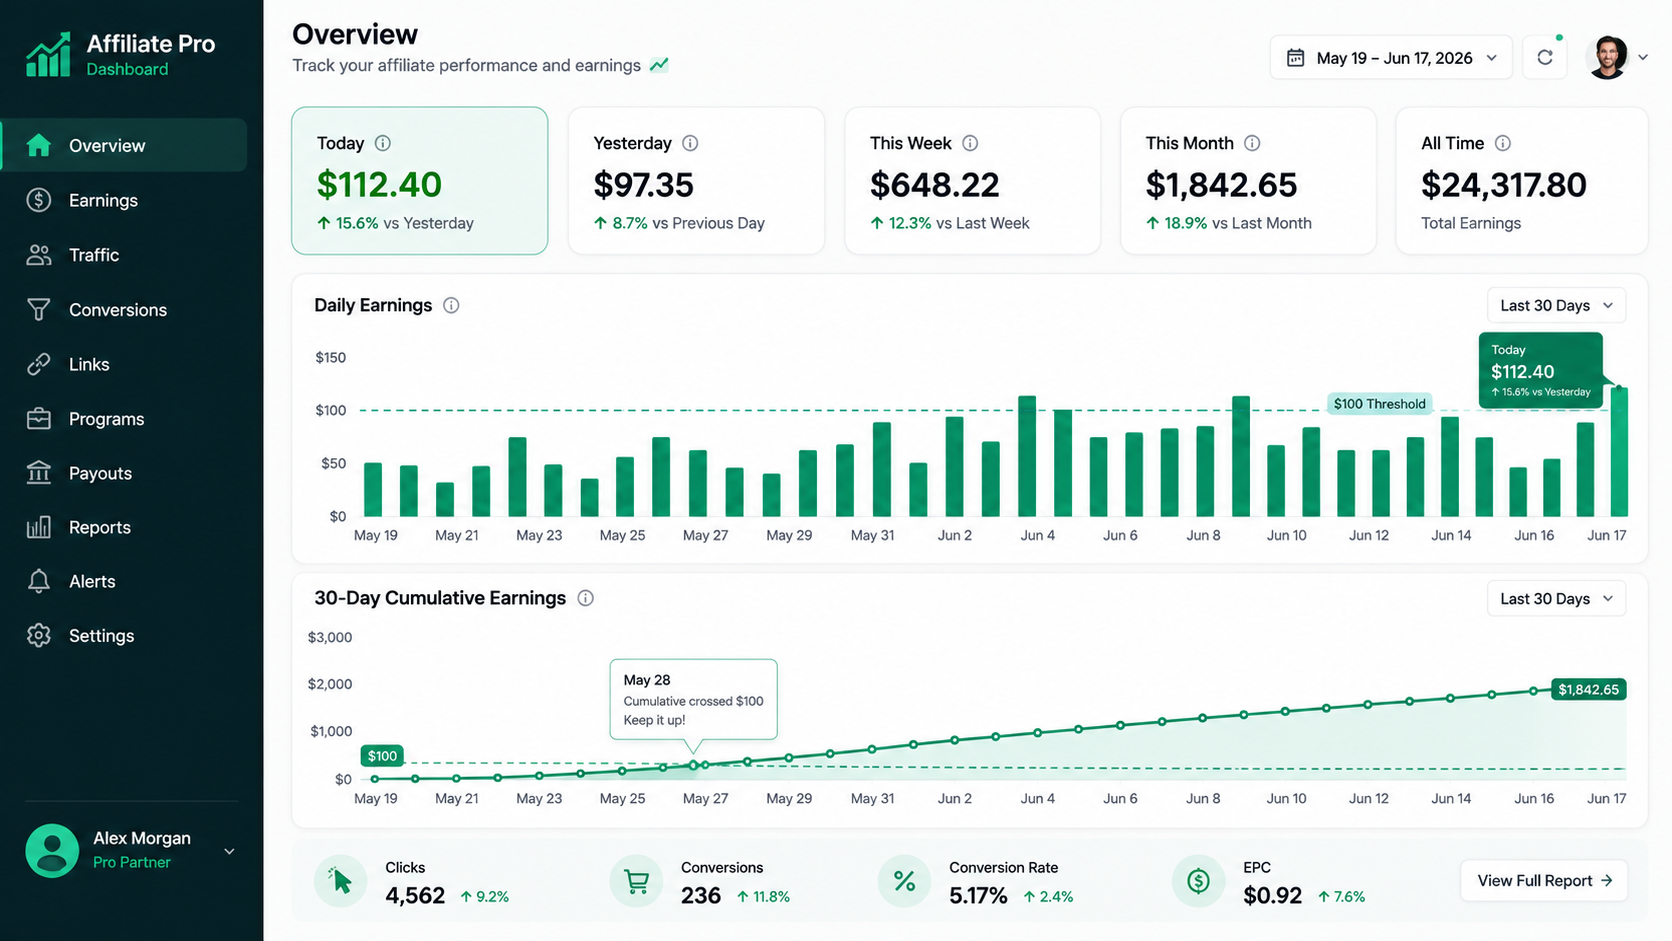The image size is (1672, 941).
Task: Select the Conversions menu item
Action: click(124, 310)
